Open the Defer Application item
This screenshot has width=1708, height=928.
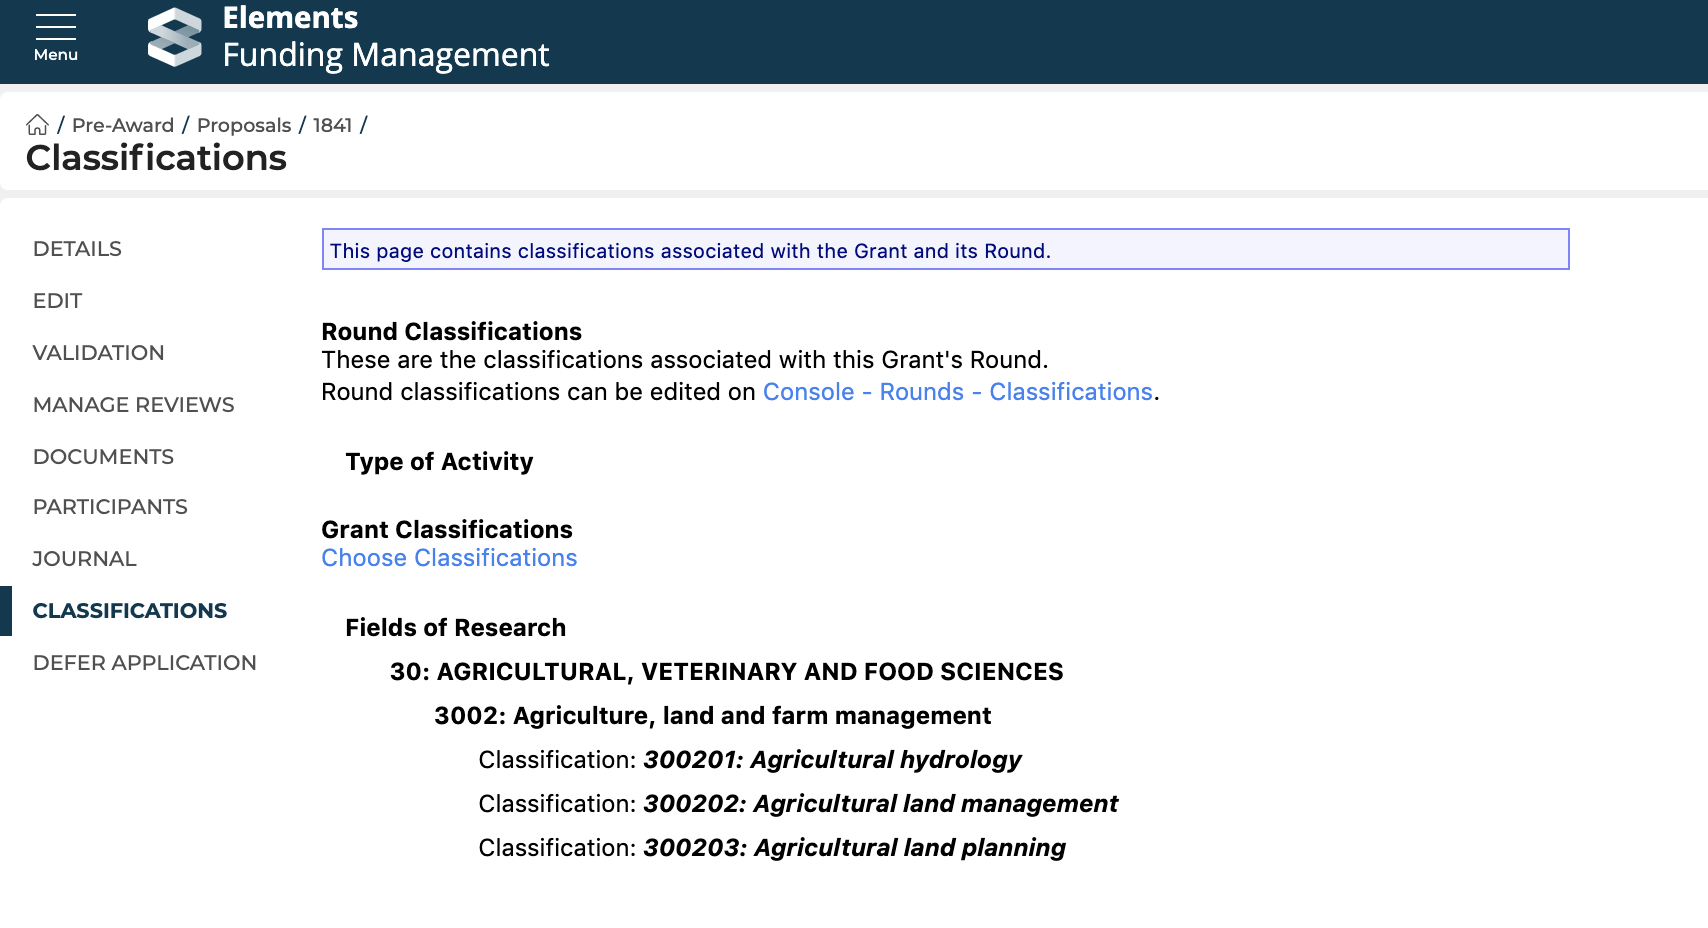tap(144, 663)
